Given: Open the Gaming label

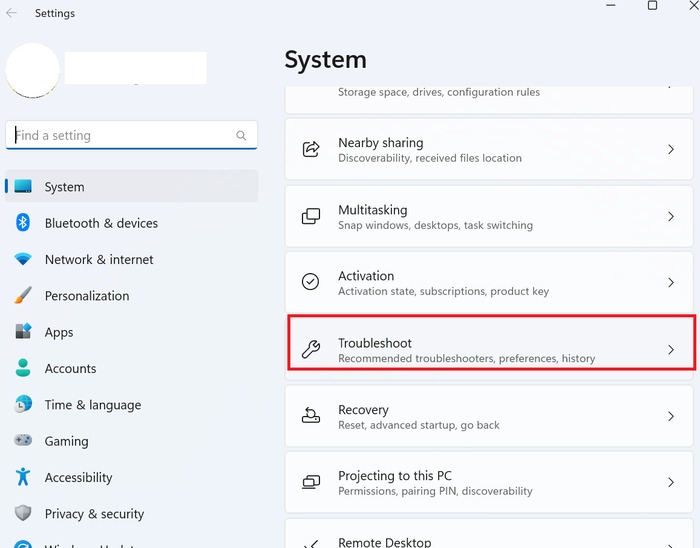Looking at the screenshot, I should pyautogui.click(x=67, y=441).
